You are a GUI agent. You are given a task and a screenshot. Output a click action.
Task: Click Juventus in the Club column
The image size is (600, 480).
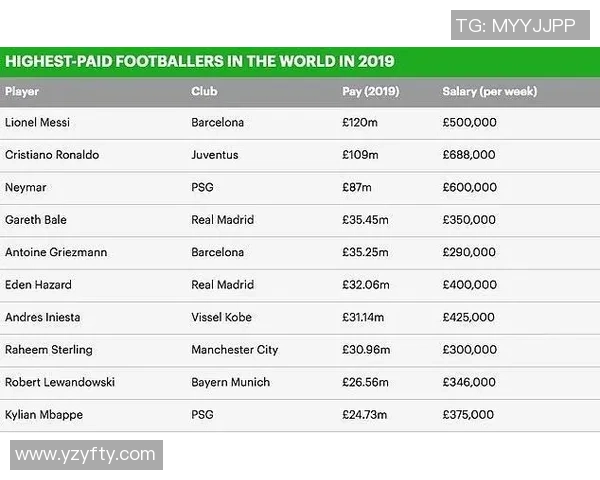(x=215, y=155)
